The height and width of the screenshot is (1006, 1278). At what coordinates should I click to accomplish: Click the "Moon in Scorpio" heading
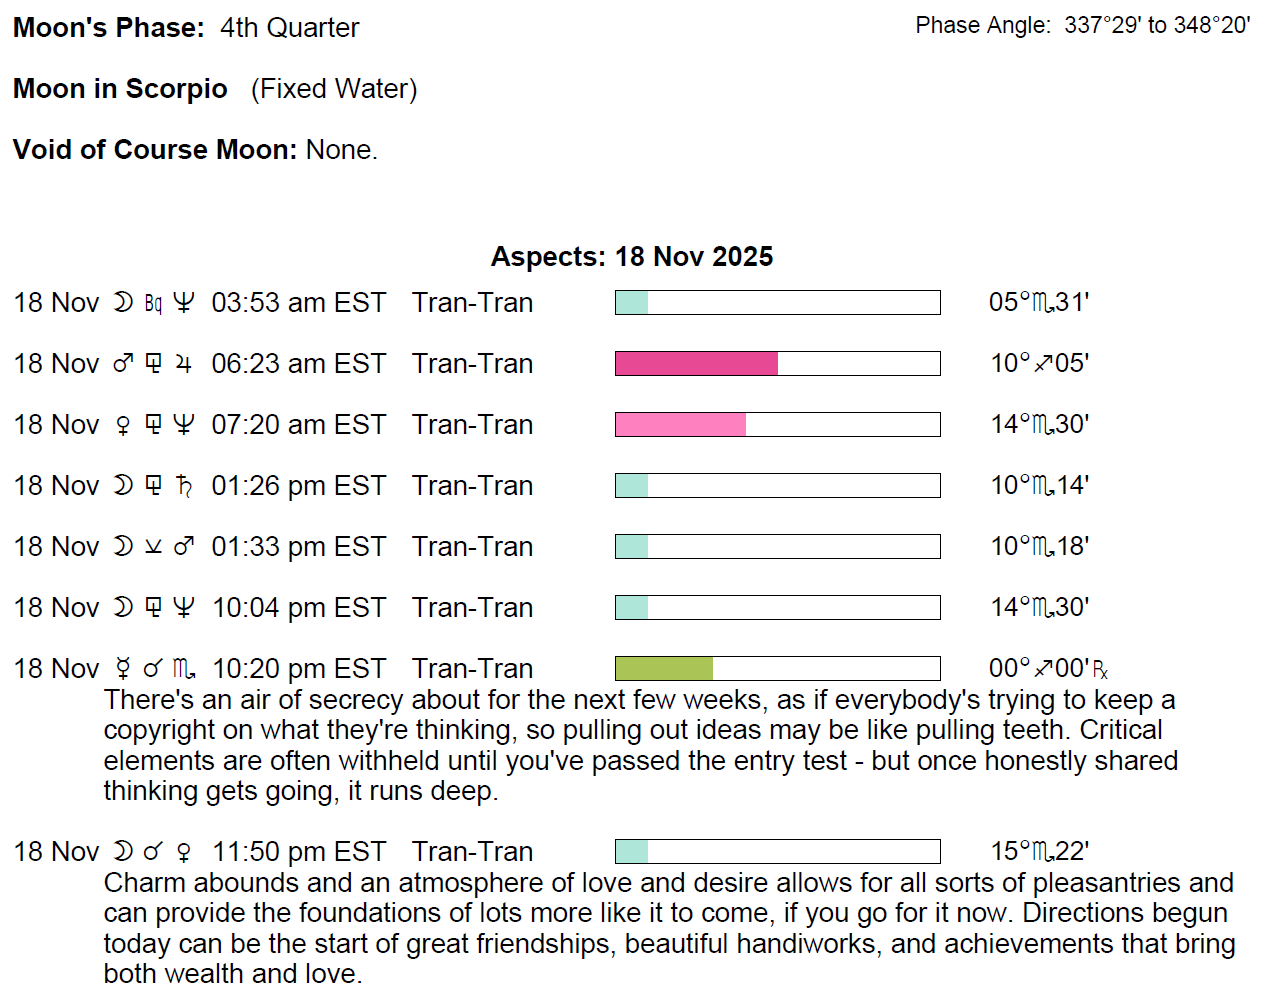[120, 89]
